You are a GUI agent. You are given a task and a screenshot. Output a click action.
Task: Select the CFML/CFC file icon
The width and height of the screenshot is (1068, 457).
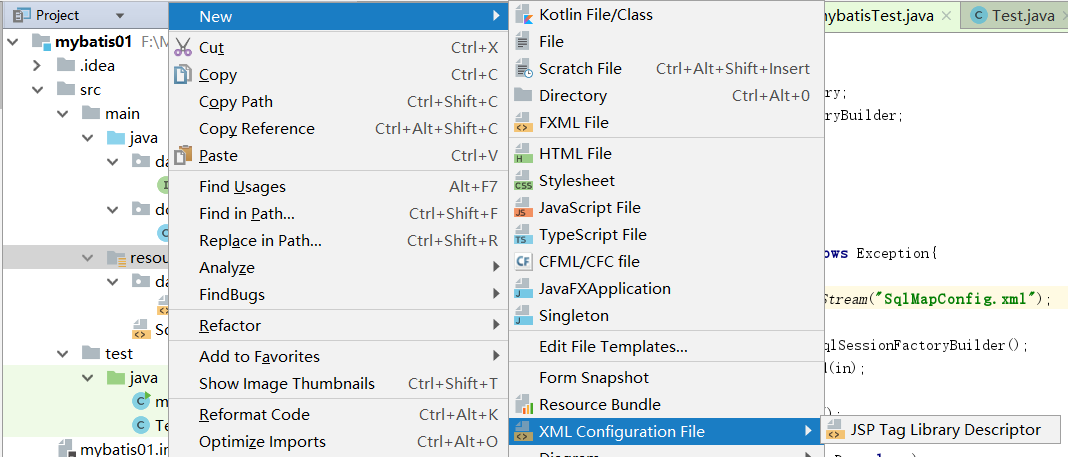click(523, 262)
